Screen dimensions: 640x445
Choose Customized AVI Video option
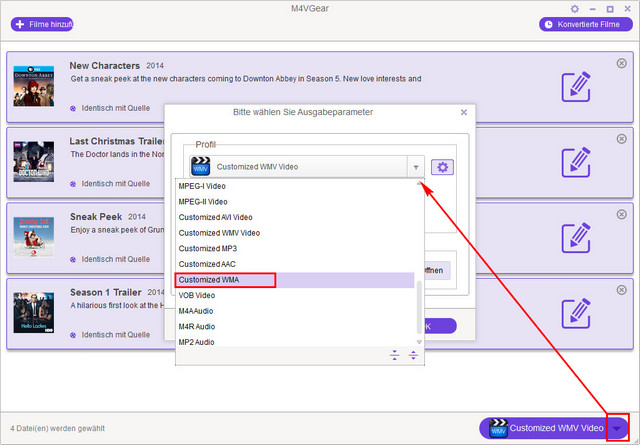pyautogui.click(x=295, y=217)
